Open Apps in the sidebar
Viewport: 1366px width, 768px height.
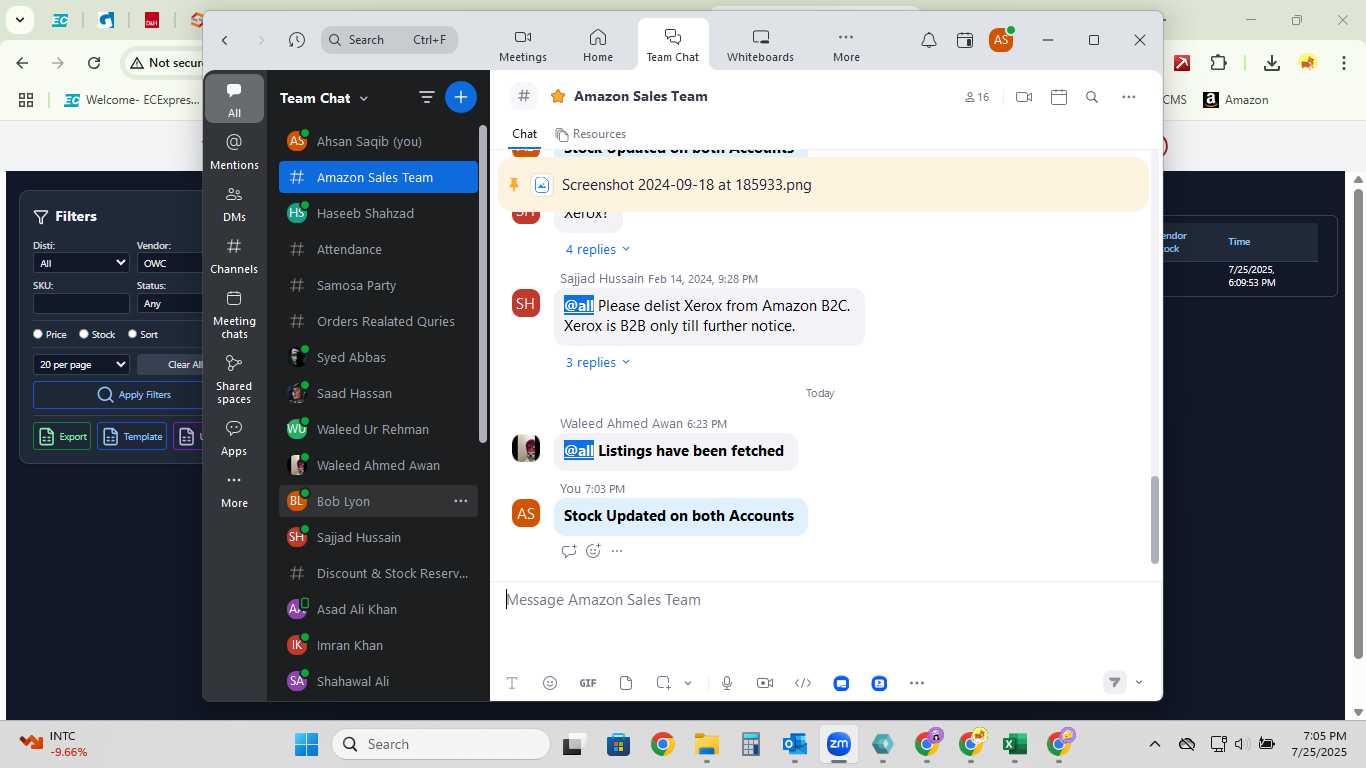(x=234, y=437)
